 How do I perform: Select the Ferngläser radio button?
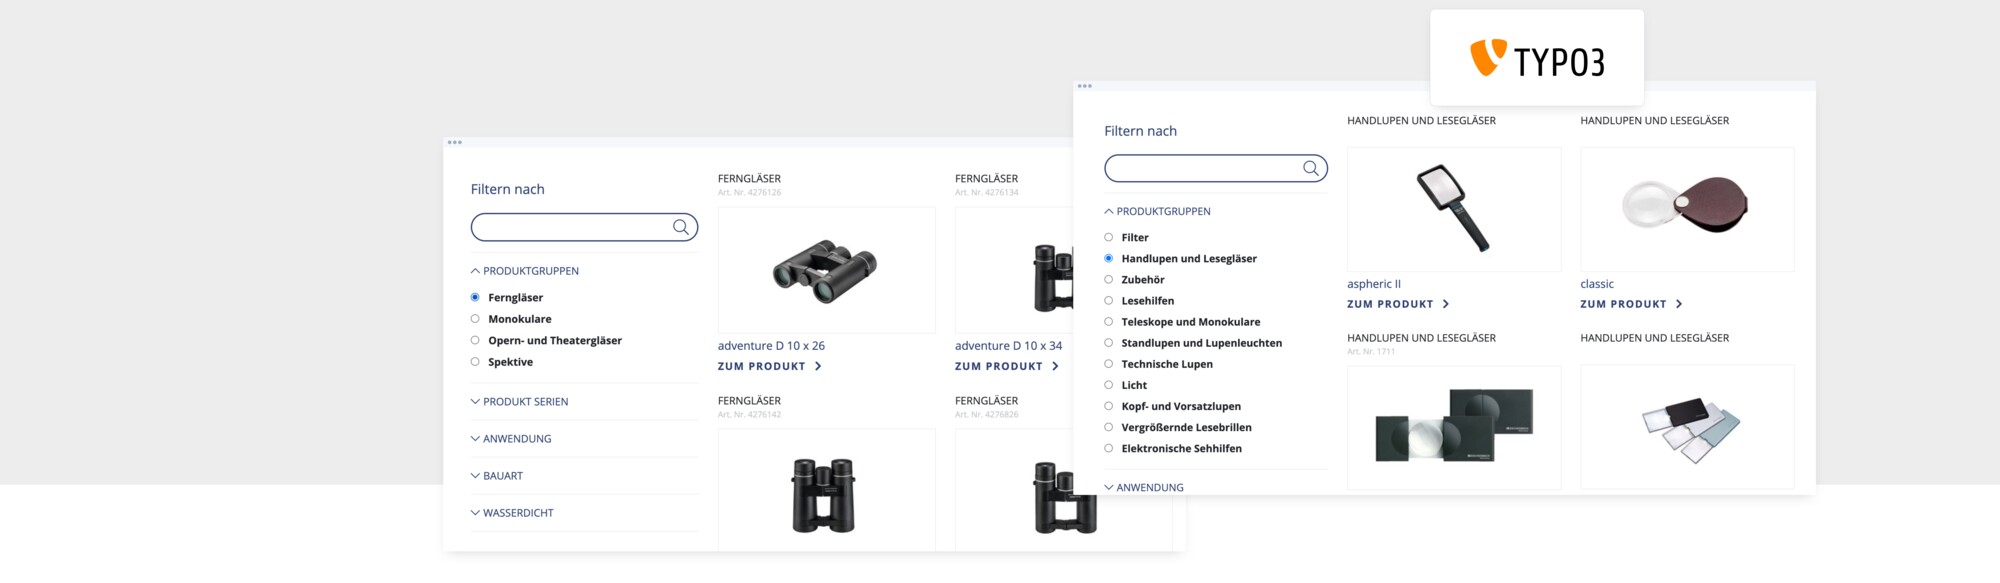click(x=475, y=297)
